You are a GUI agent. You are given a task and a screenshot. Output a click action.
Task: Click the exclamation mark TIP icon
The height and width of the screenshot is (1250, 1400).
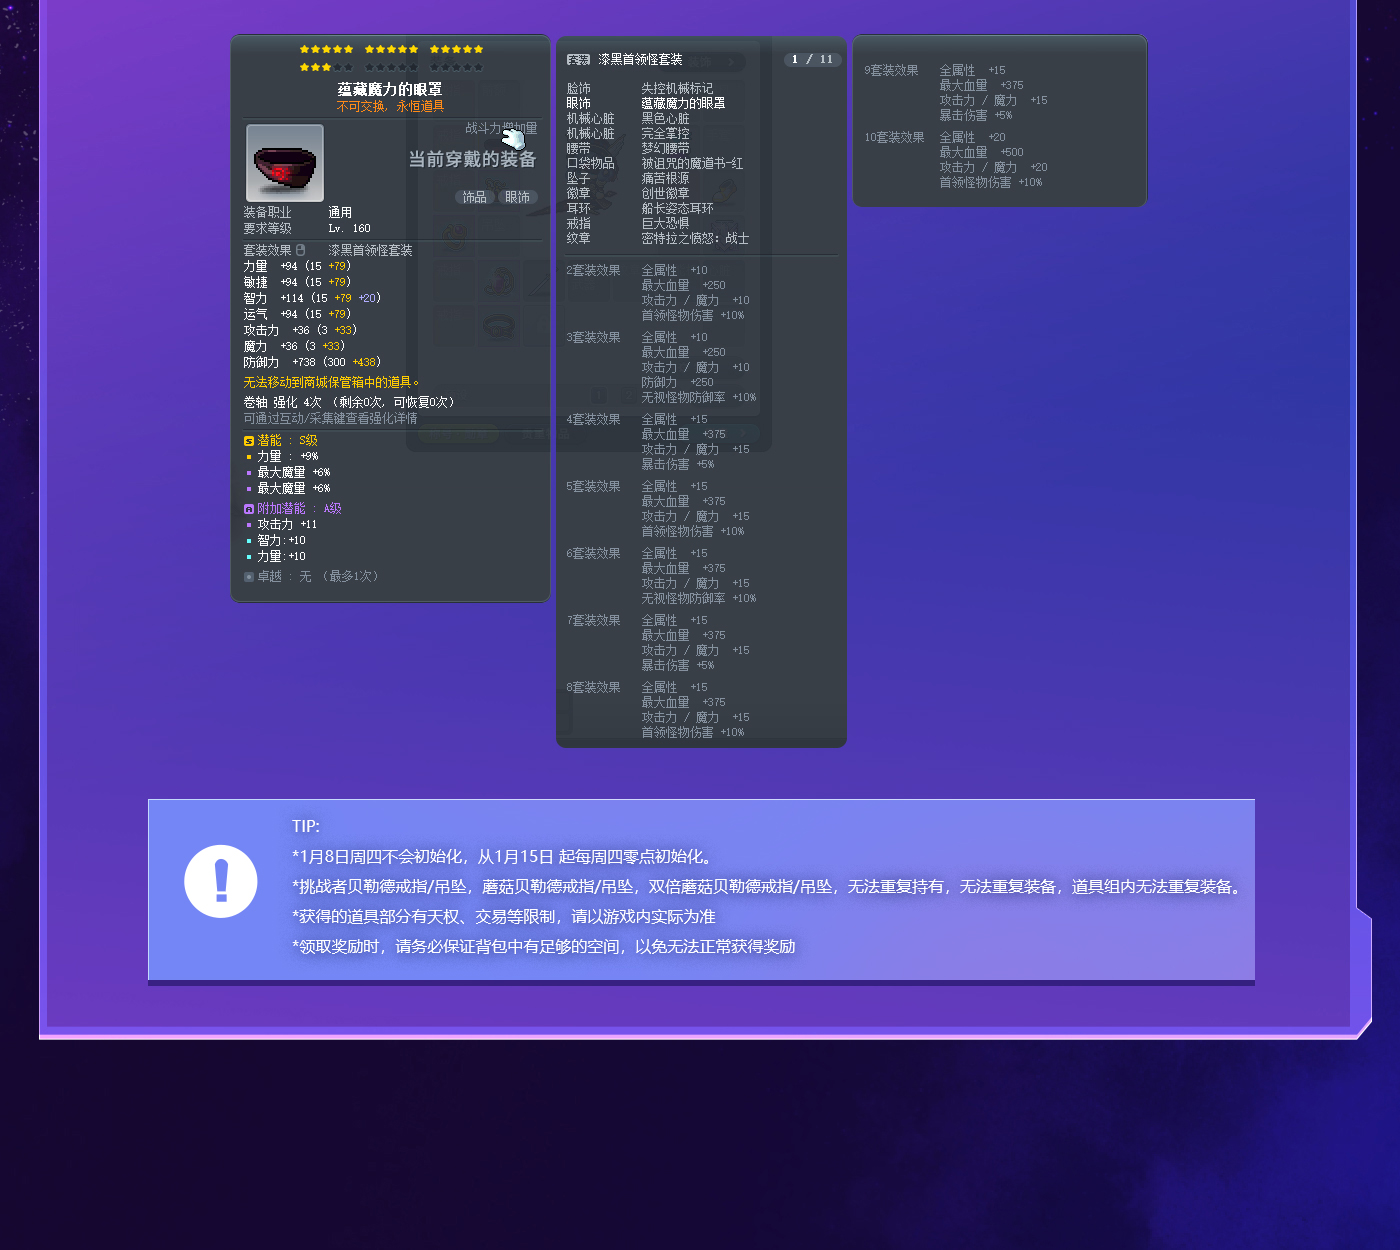click(221, 881)
